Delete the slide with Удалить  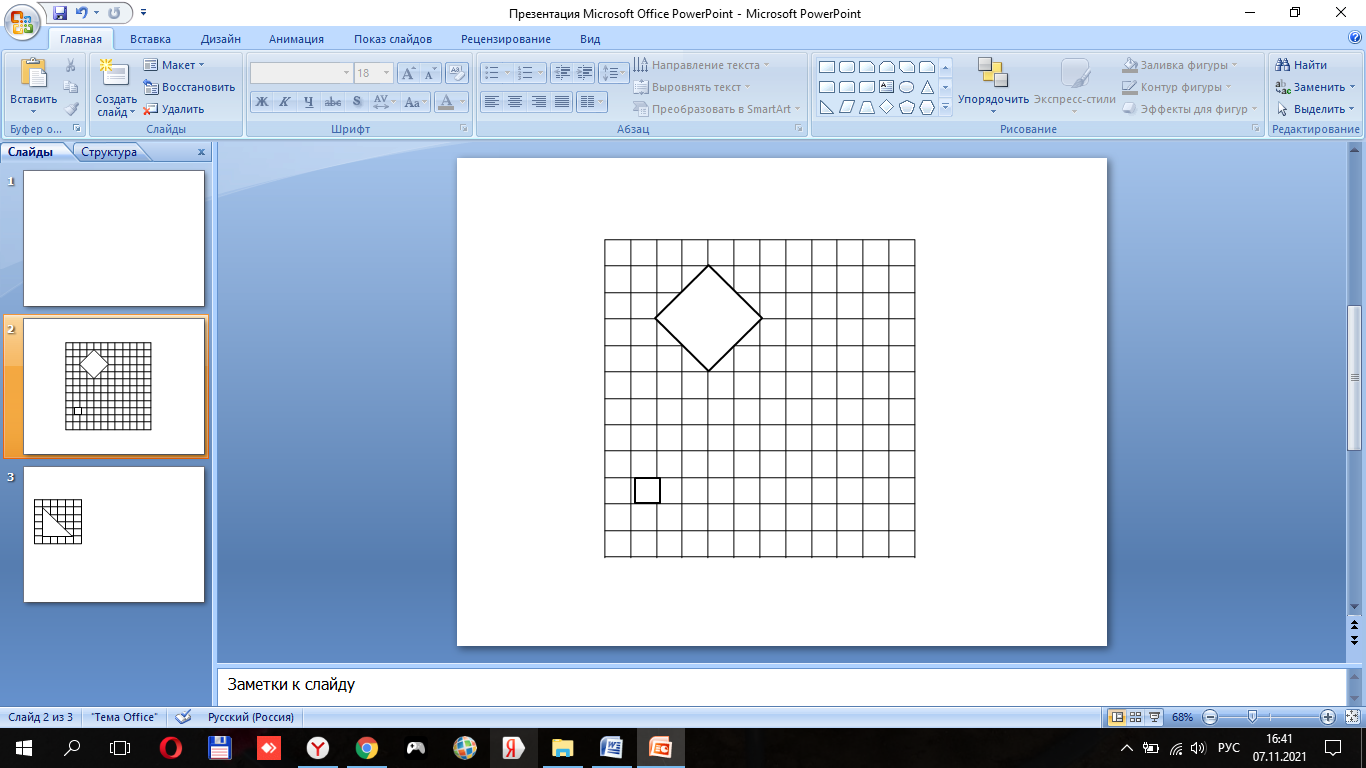[x=174, y=109]
